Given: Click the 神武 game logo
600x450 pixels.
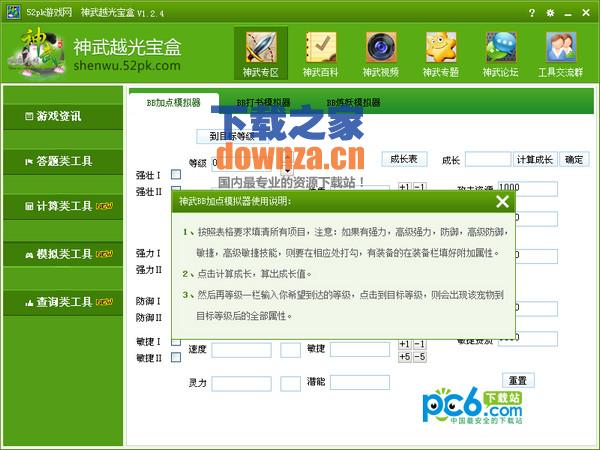Looking at the screenshot, I should [x=37, y=52].
